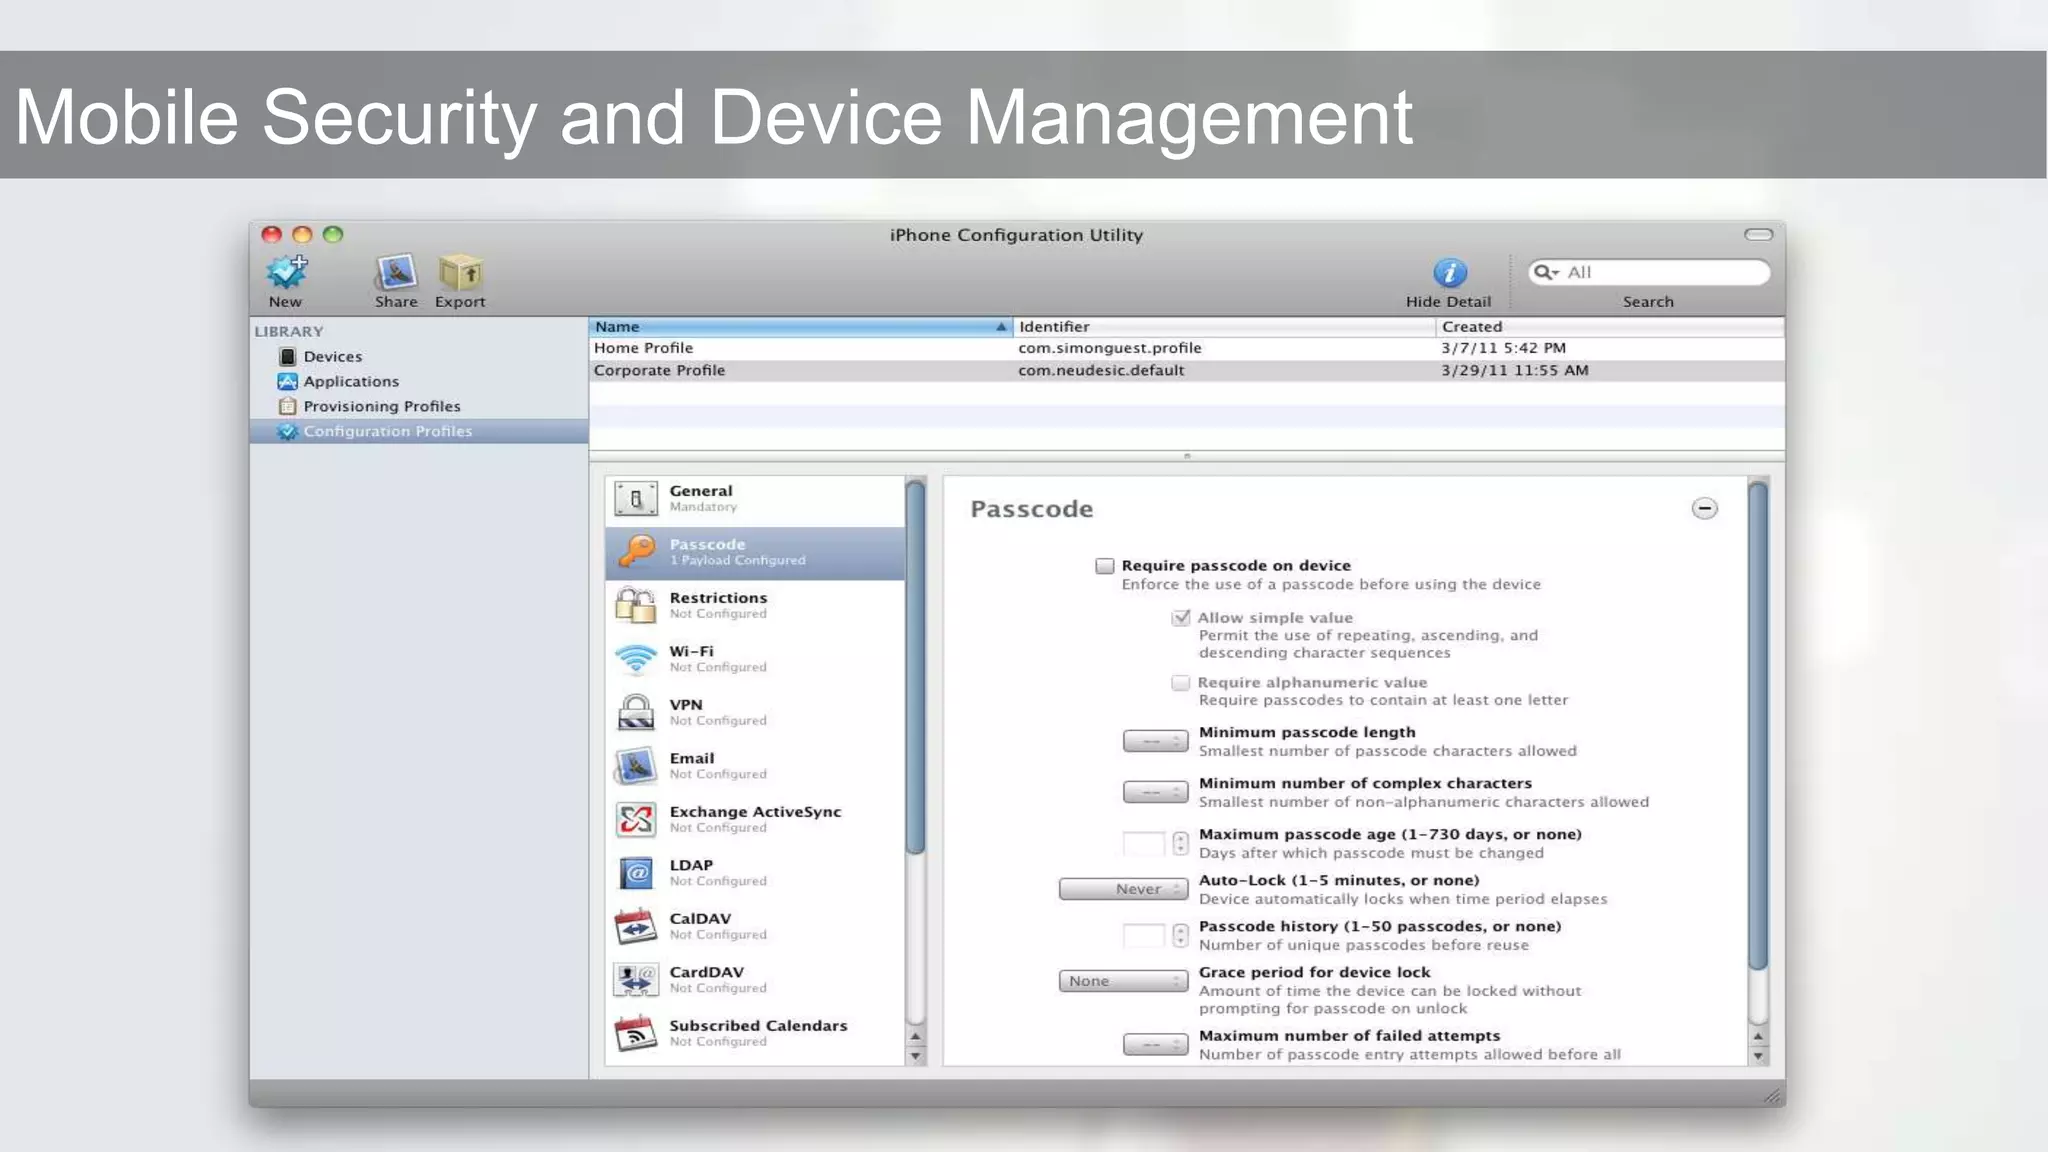Open the Exchange ActiveSync payload
This screenshot has width=2048, height=1152.
(755, 819)
